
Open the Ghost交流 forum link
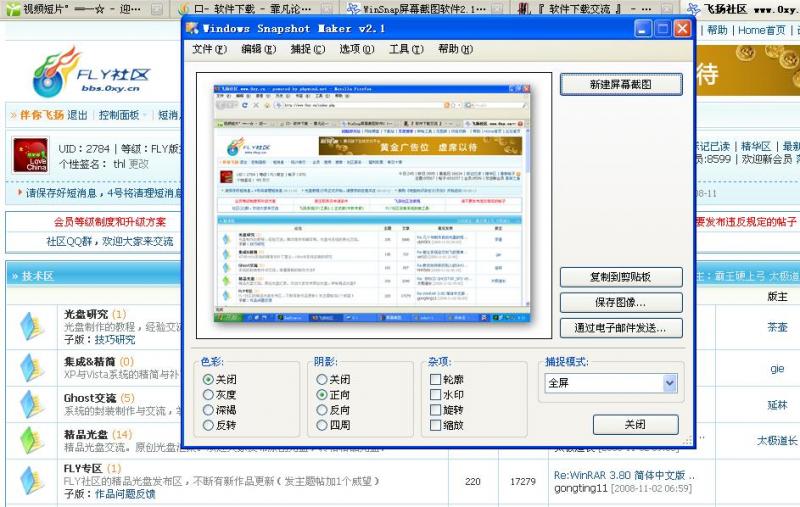(x=90, y=398)
